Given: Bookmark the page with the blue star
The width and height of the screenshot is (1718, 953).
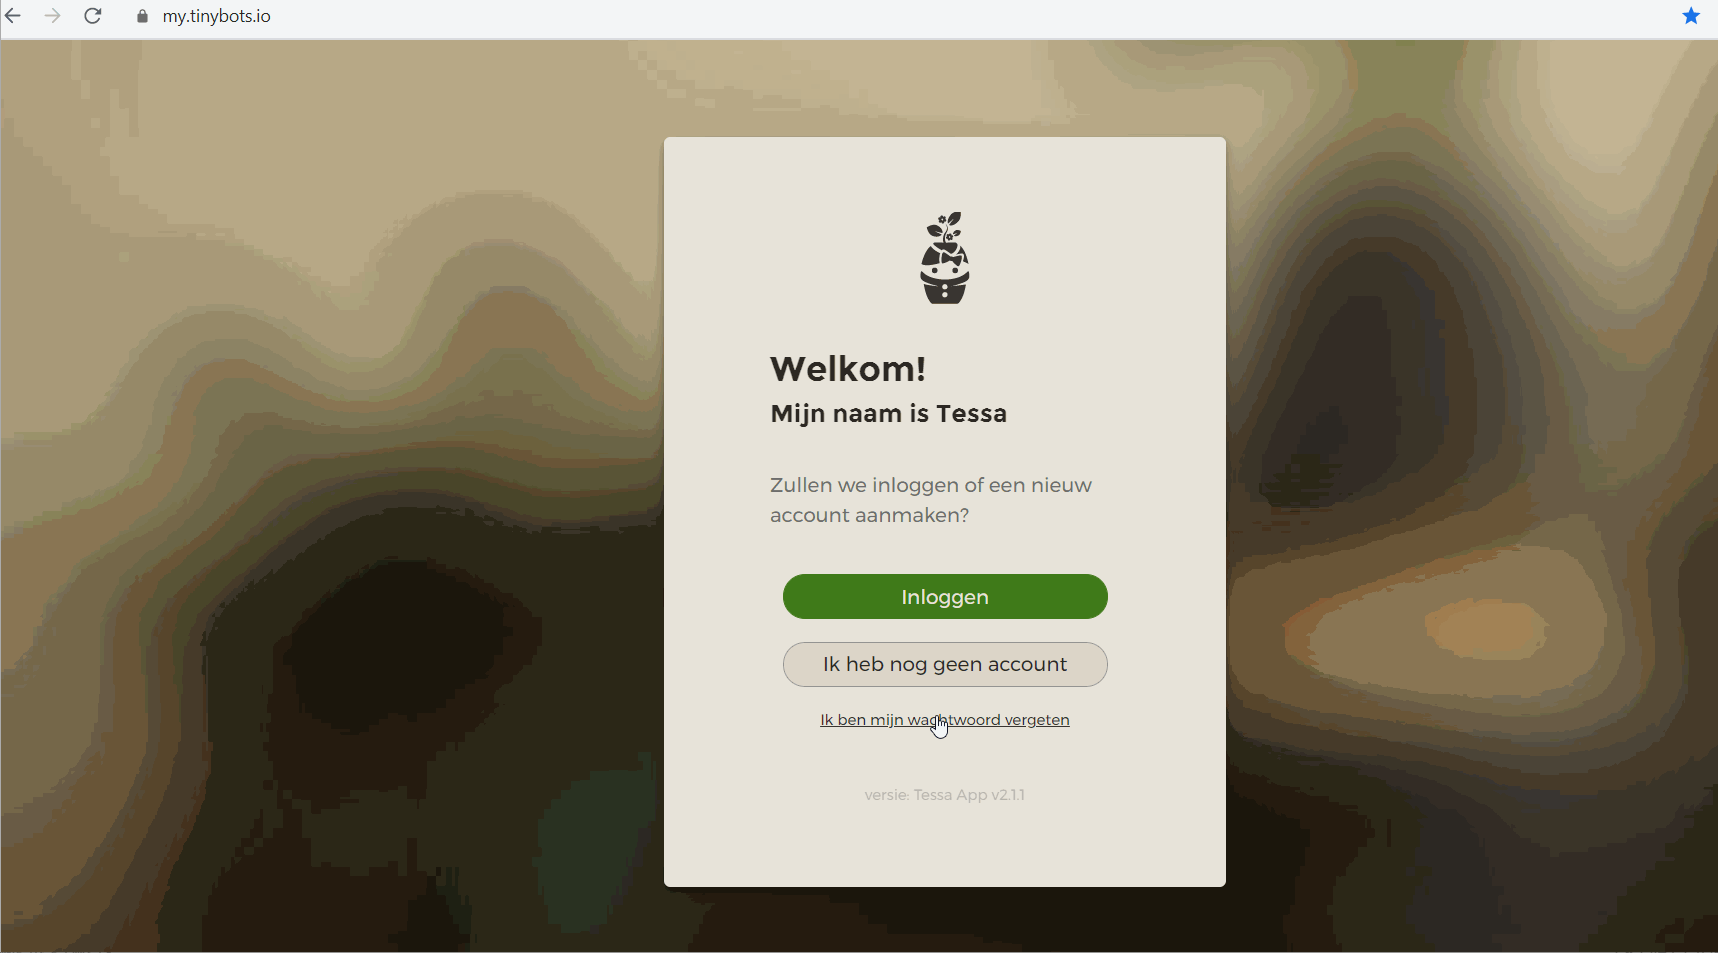Looking at the screenshot, I should click(x=1691, y=16).
